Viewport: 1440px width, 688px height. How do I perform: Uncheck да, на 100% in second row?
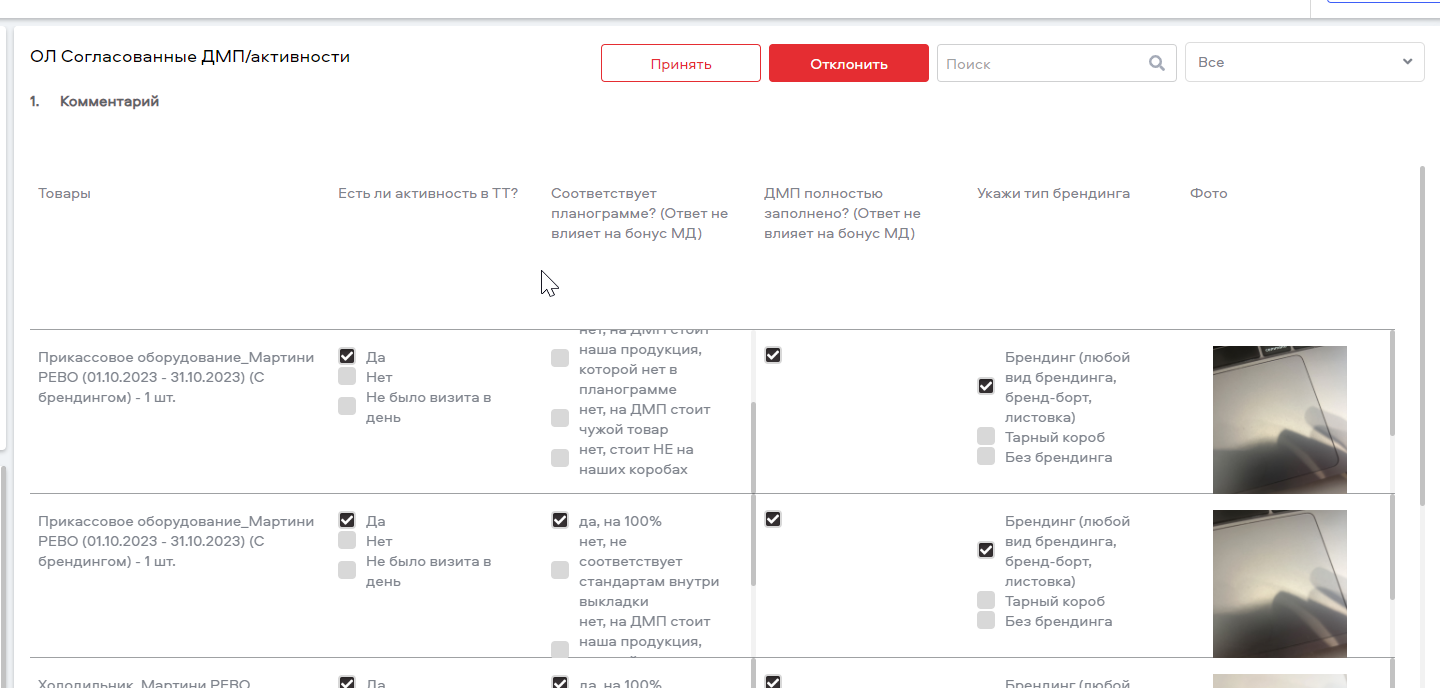click(560, 520)
